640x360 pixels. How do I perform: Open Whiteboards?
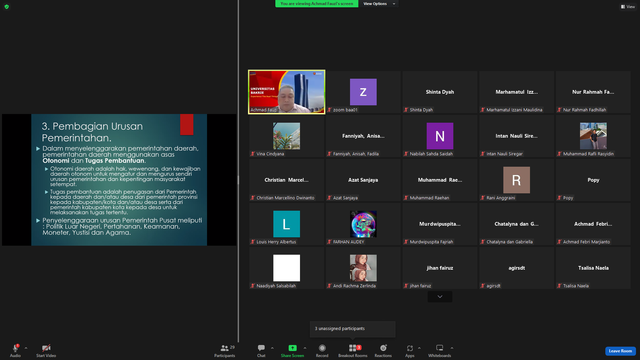pyautogui.click(x=440, y=350)
